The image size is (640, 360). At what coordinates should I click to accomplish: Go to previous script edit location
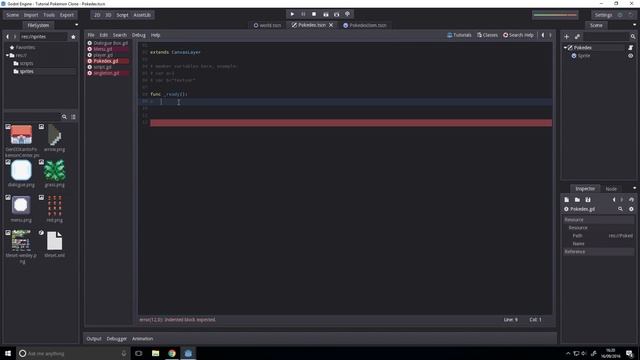pyautogui.click(x=543, y=35)
